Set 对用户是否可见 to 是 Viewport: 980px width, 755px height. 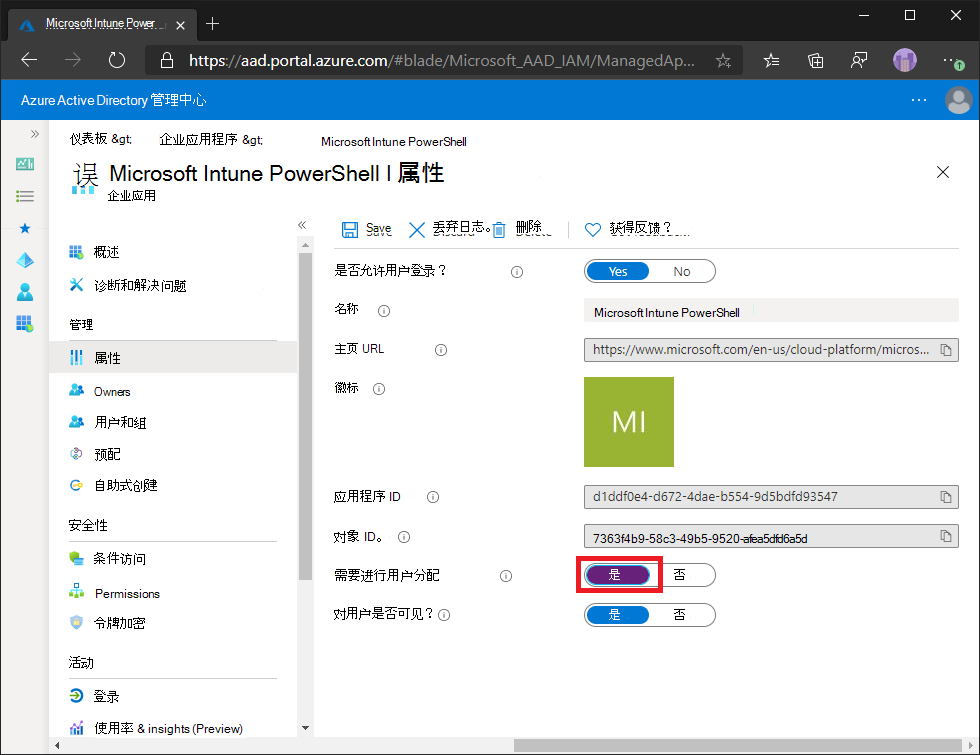click(x=618, y=615)
